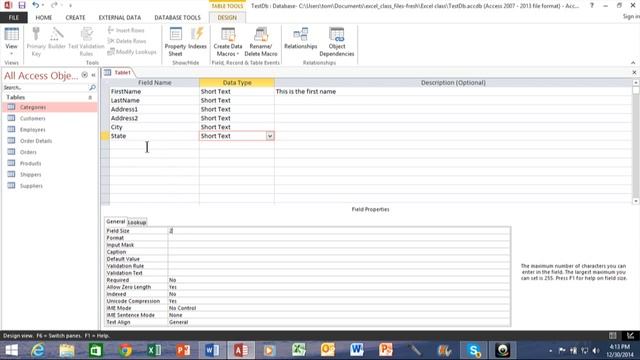Open the Builder tool
Screen dimensions: 640x360
pos(57,39)
